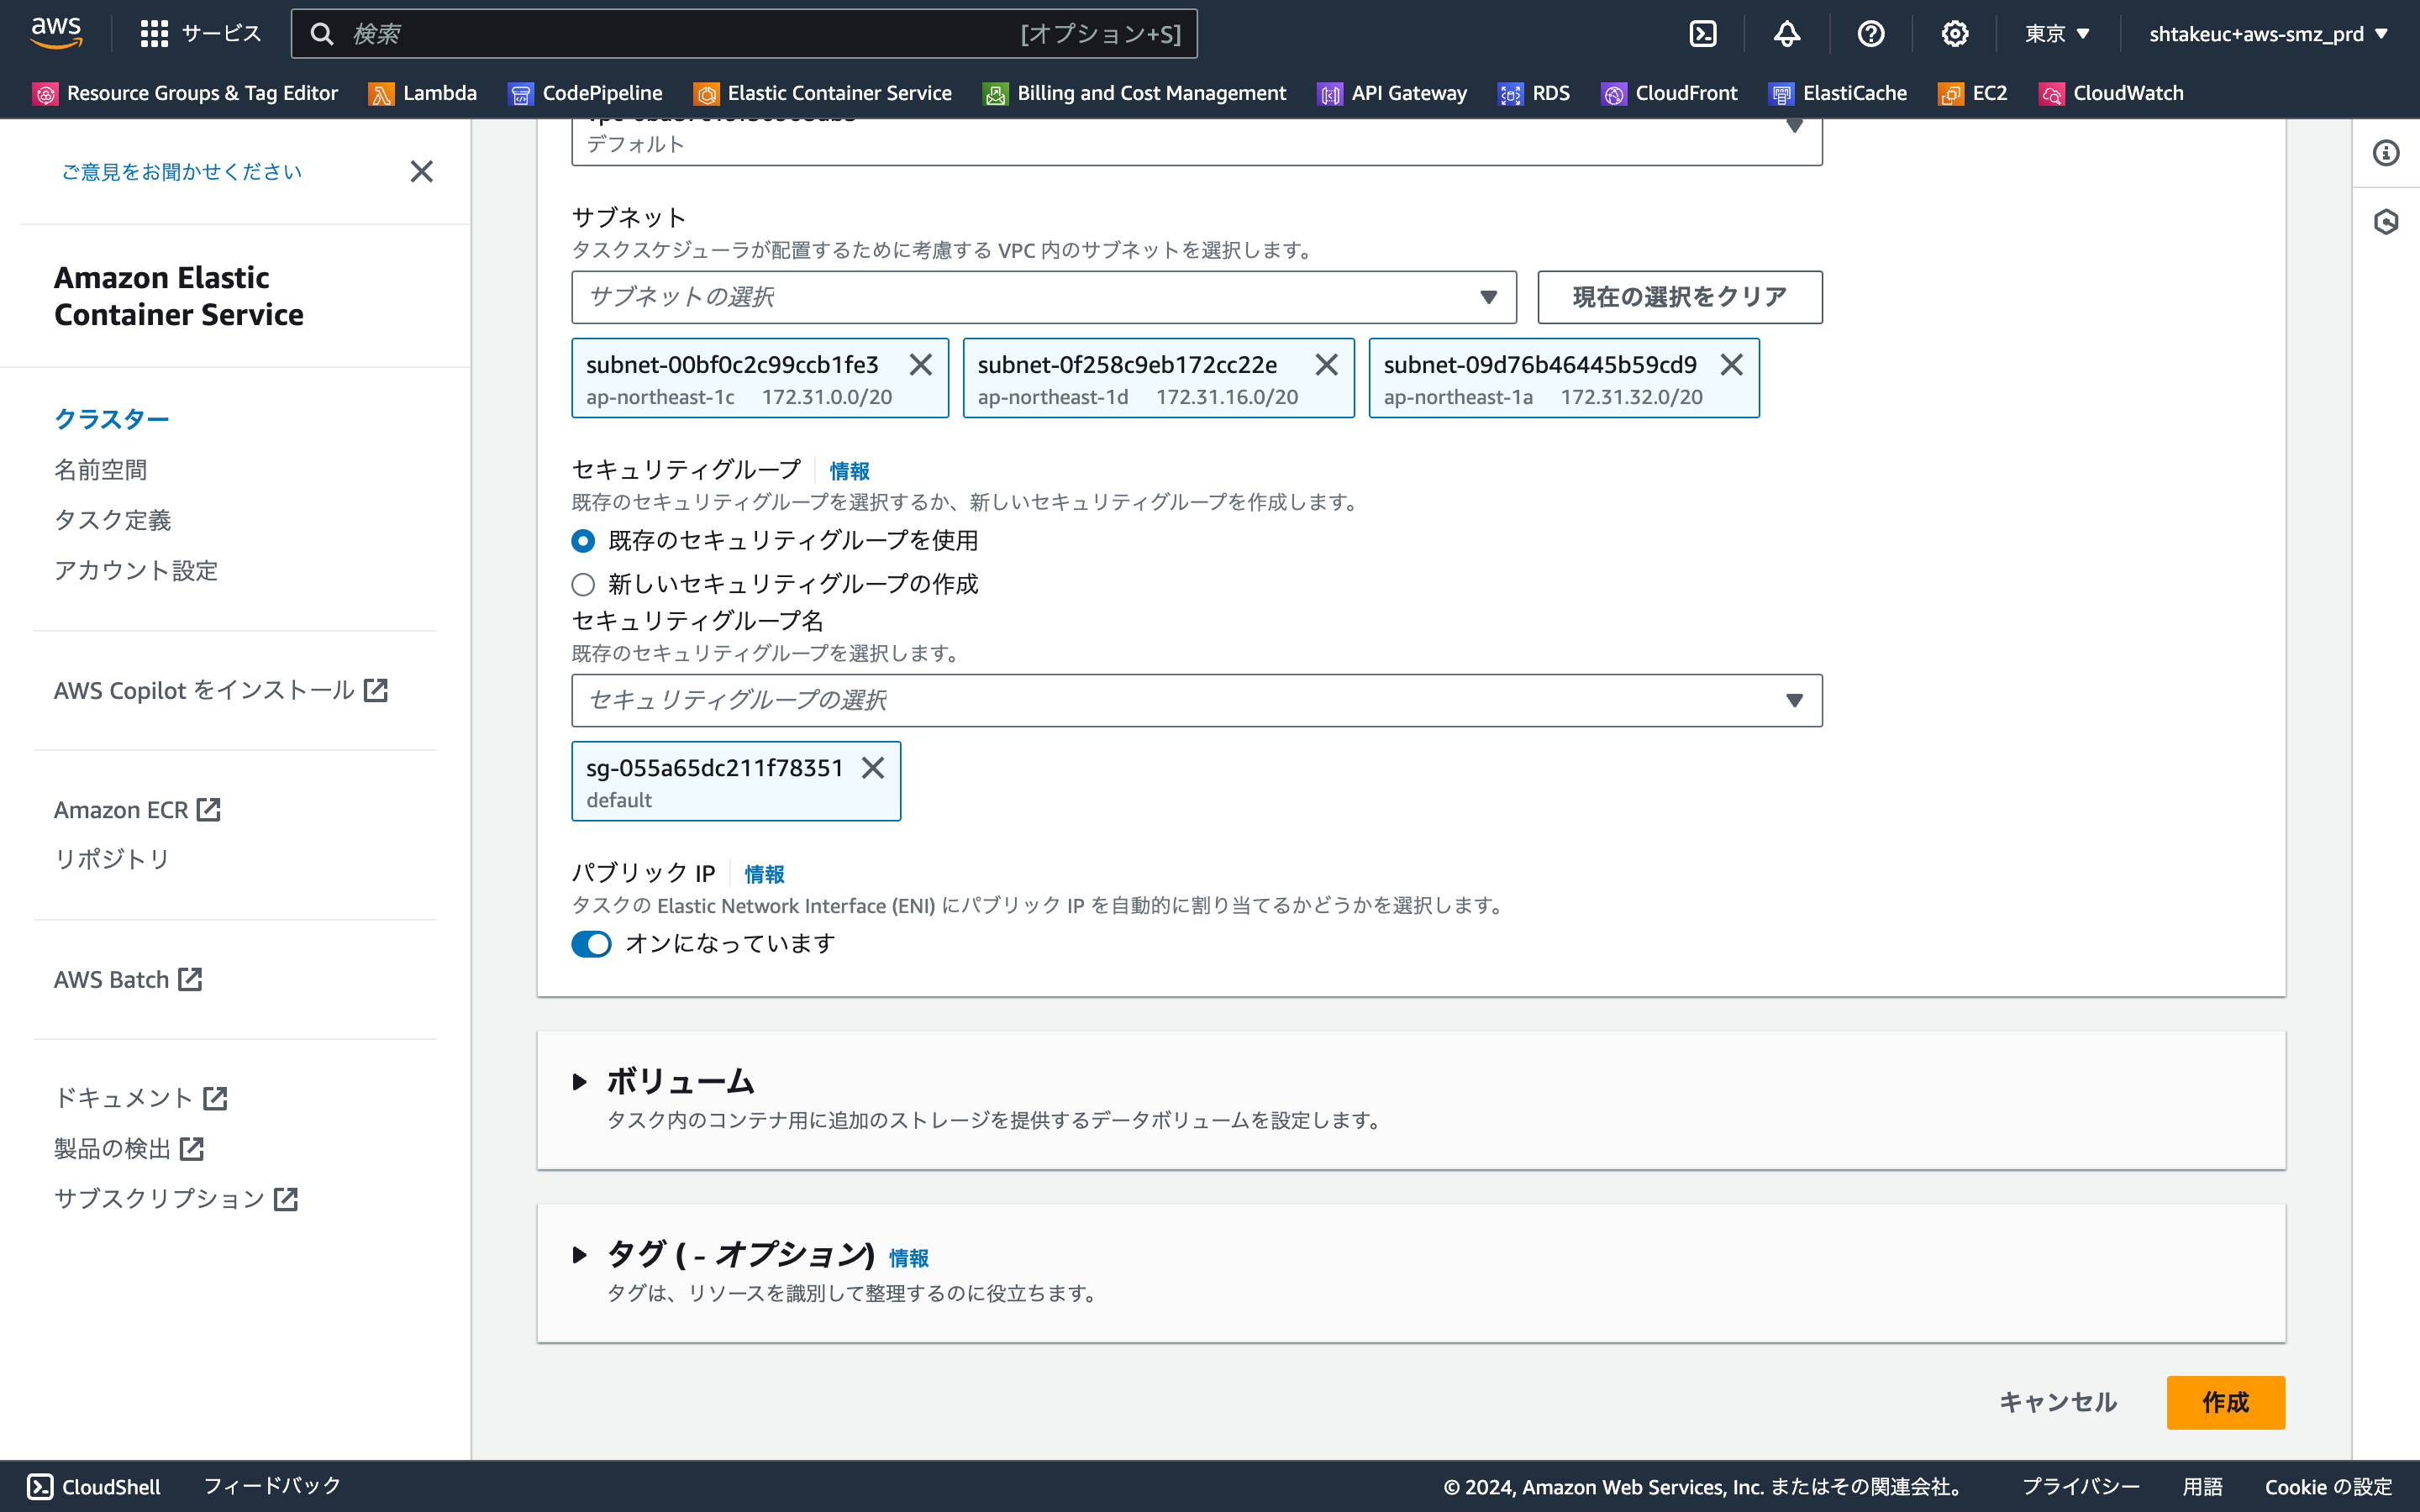Image resolution: width=2420 pixels, height=1512 pixels.
Task: Open Amazon ECR sidebar link
Action: [x=137, y=809]
